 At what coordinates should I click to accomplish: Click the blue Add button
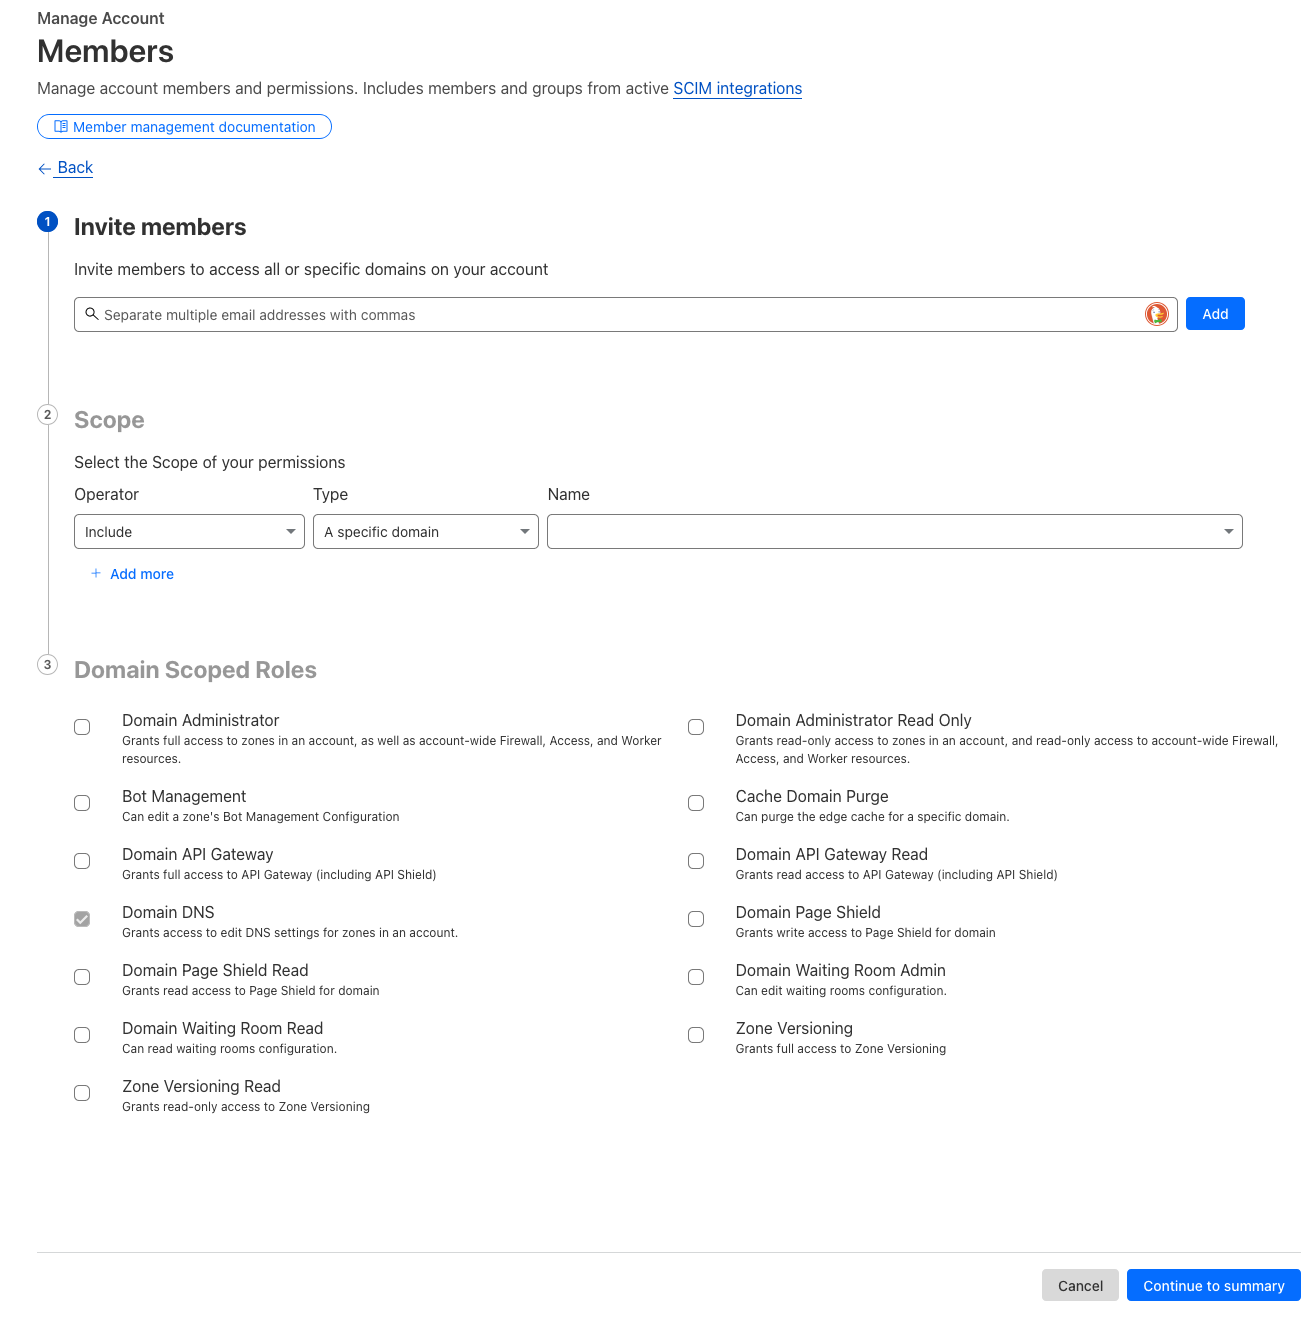(1215, 314)
